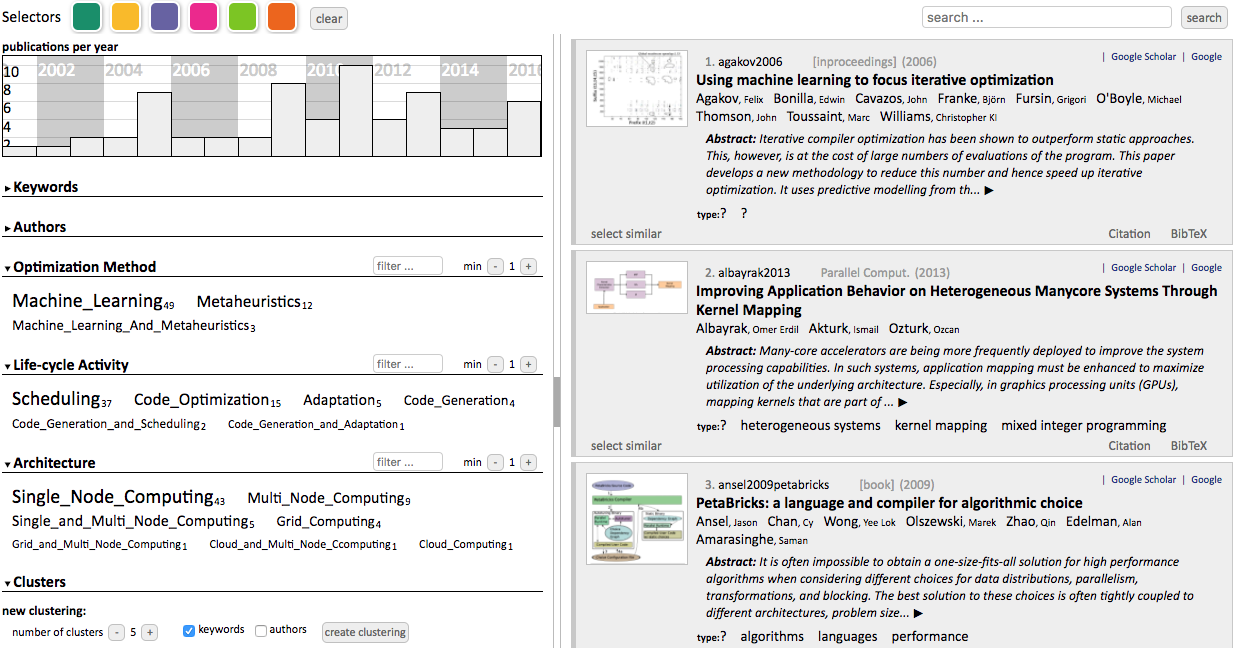This screenshot has width=1240, height=648.
Task: Activate the orange selector swatch
Action: [282, 17]
